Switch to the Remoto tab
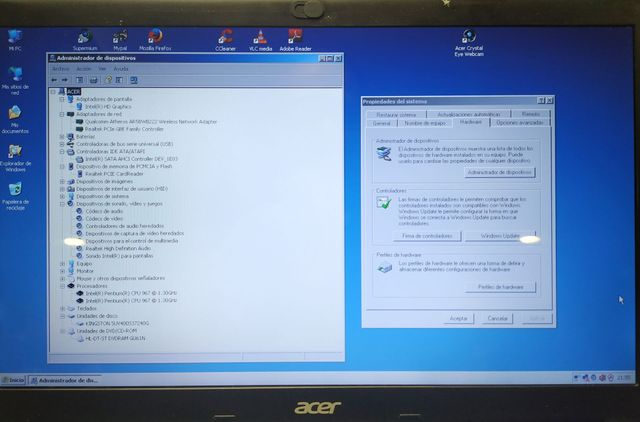 coord(531,114)
